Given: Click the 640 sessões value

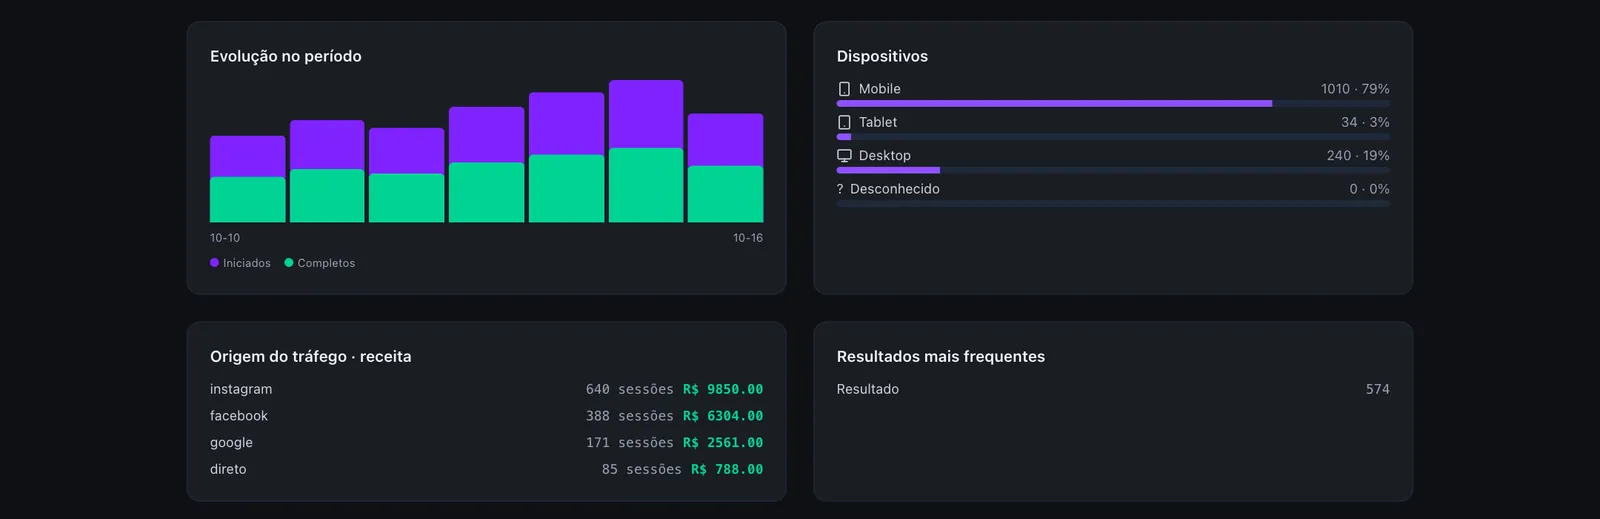Looking at the screenshot, I should point(630,389).
